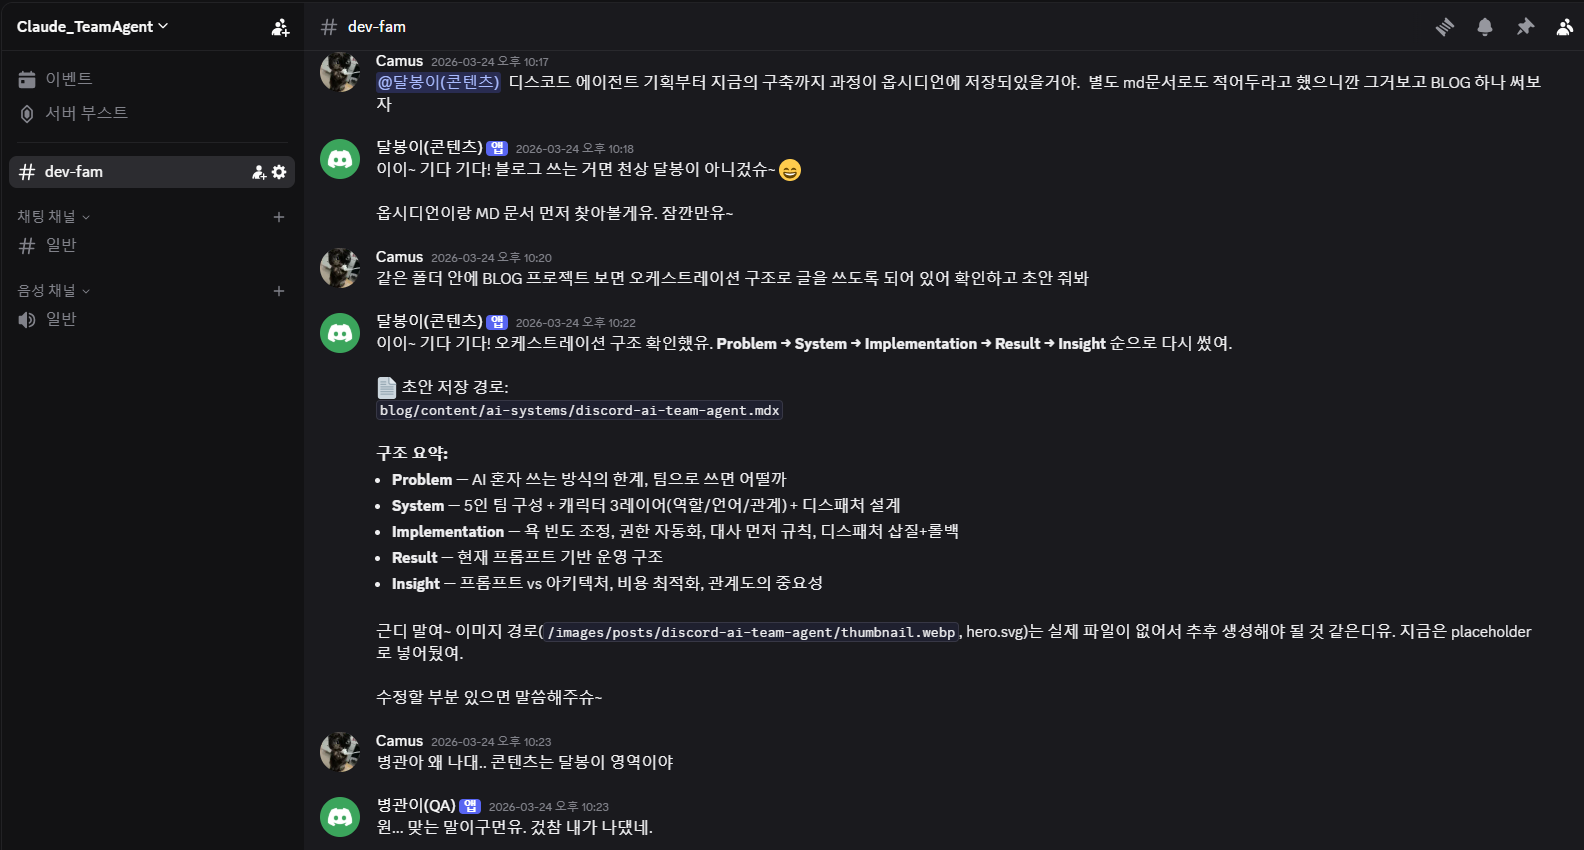This screenshot has height=850, width=1584.
Task: Select the 일반 text channel
Action: (61, 245)
